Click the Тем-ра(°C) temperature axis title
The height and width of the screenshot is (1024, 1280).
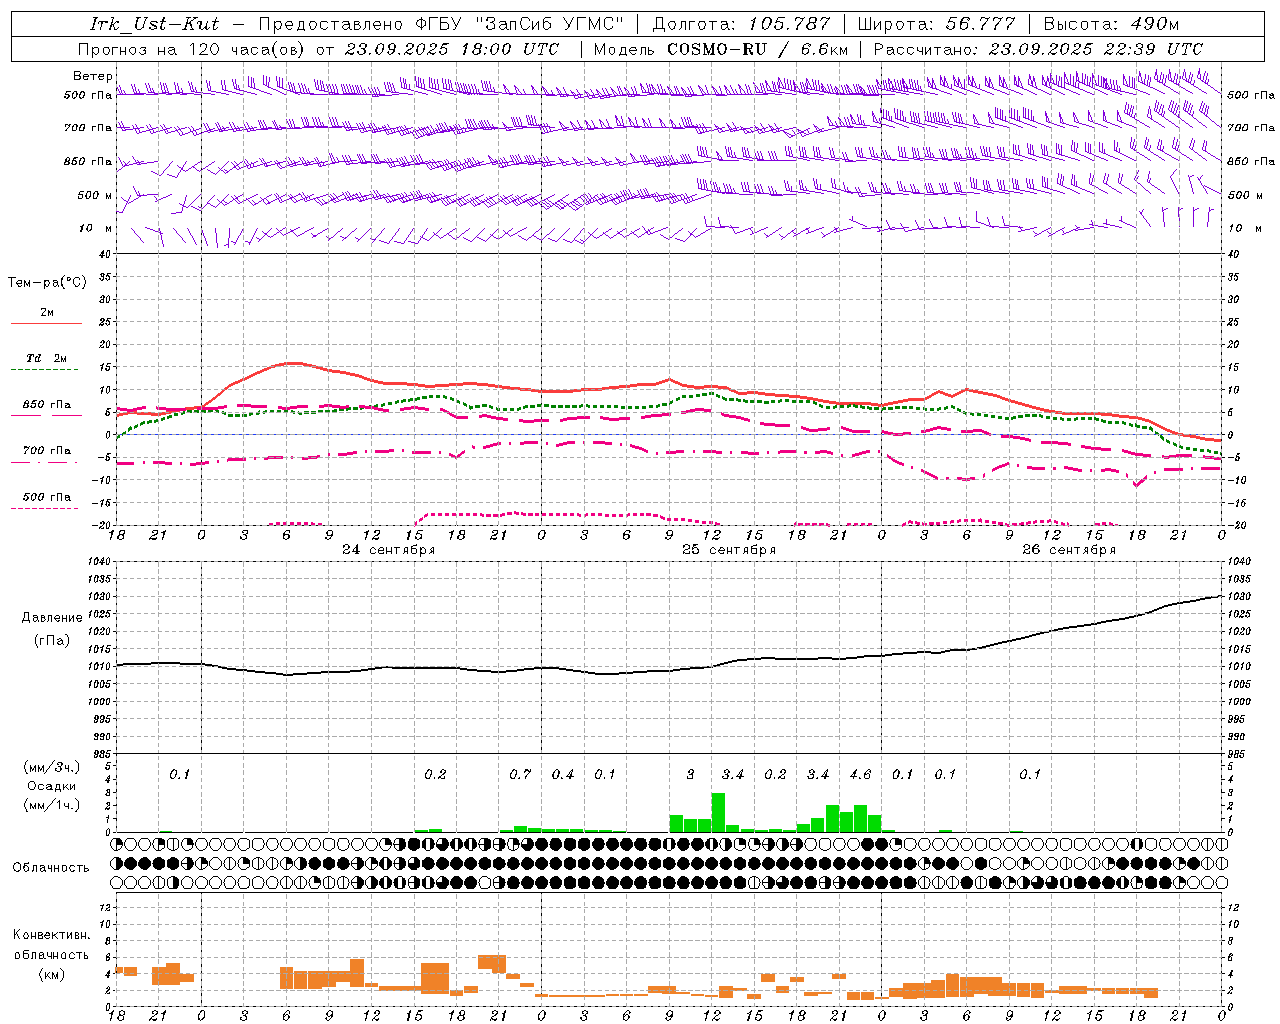47,282
